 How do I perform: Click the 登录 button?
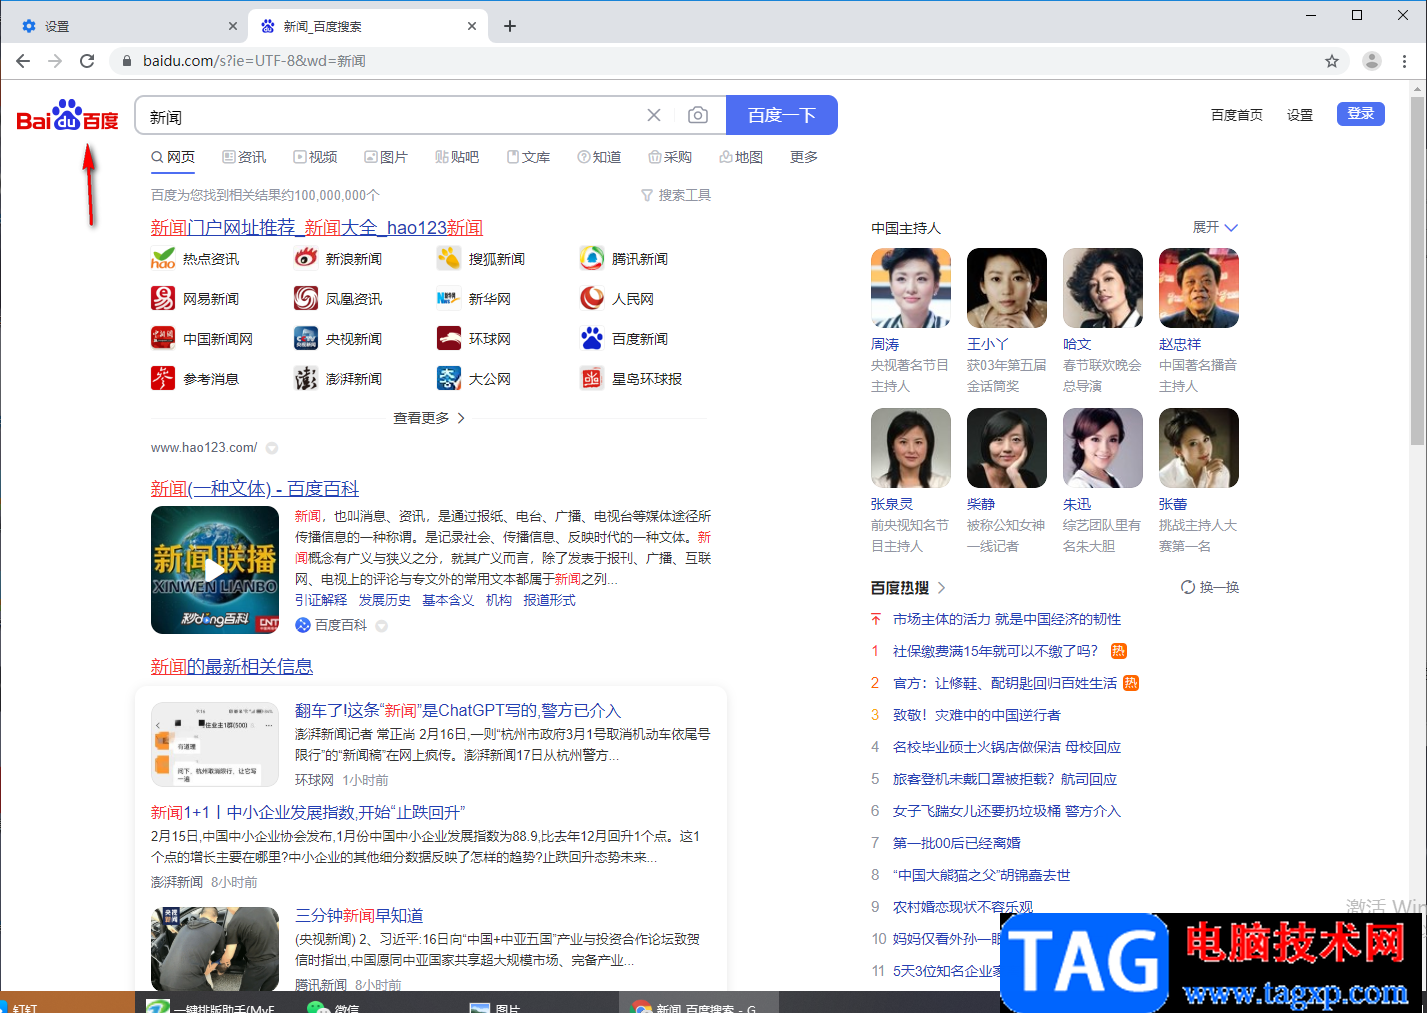(x=1361, y=114)
